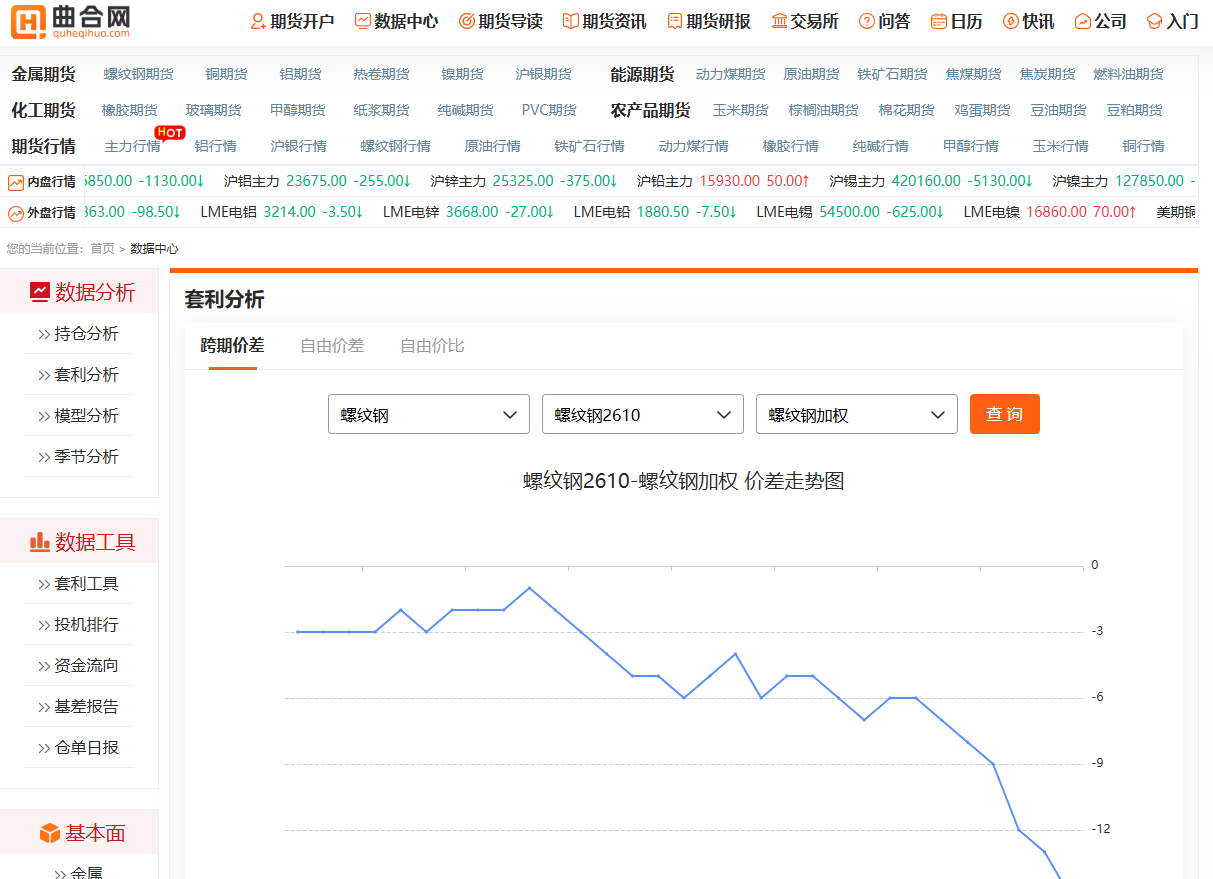The height and width of the screenshot is (879, 1213).
Task: Click the 数据中心 chart icon
Action: tap(362, 21)
